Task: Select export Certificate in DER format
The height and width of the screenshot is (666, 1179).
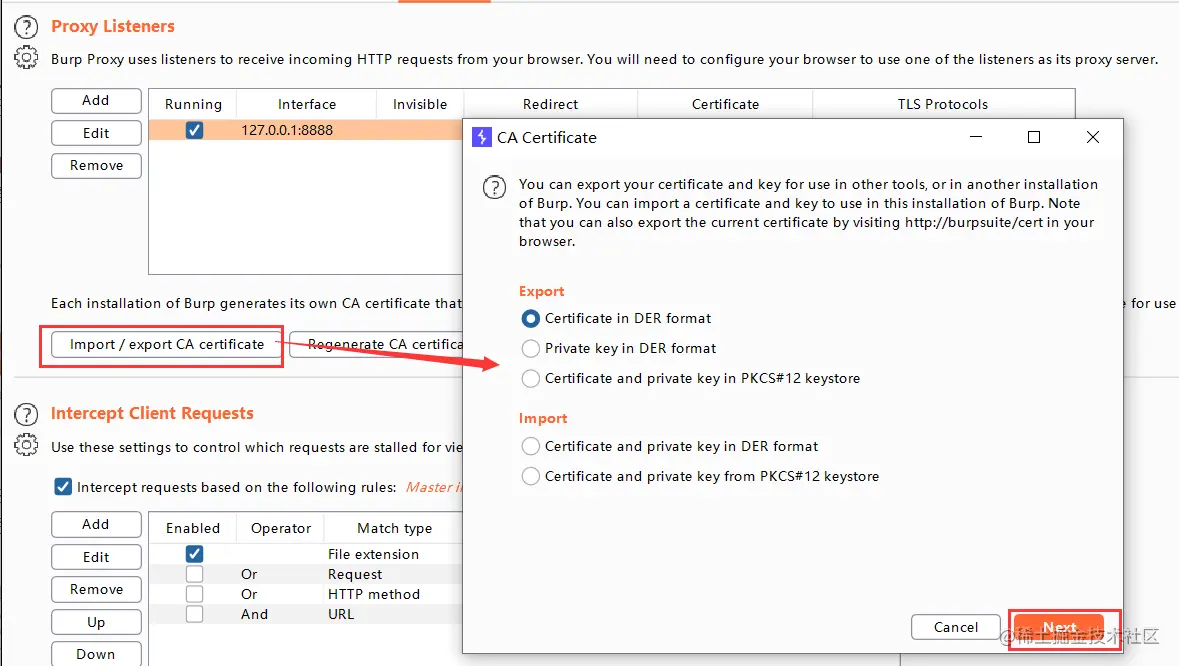Action: coord(531,319)
